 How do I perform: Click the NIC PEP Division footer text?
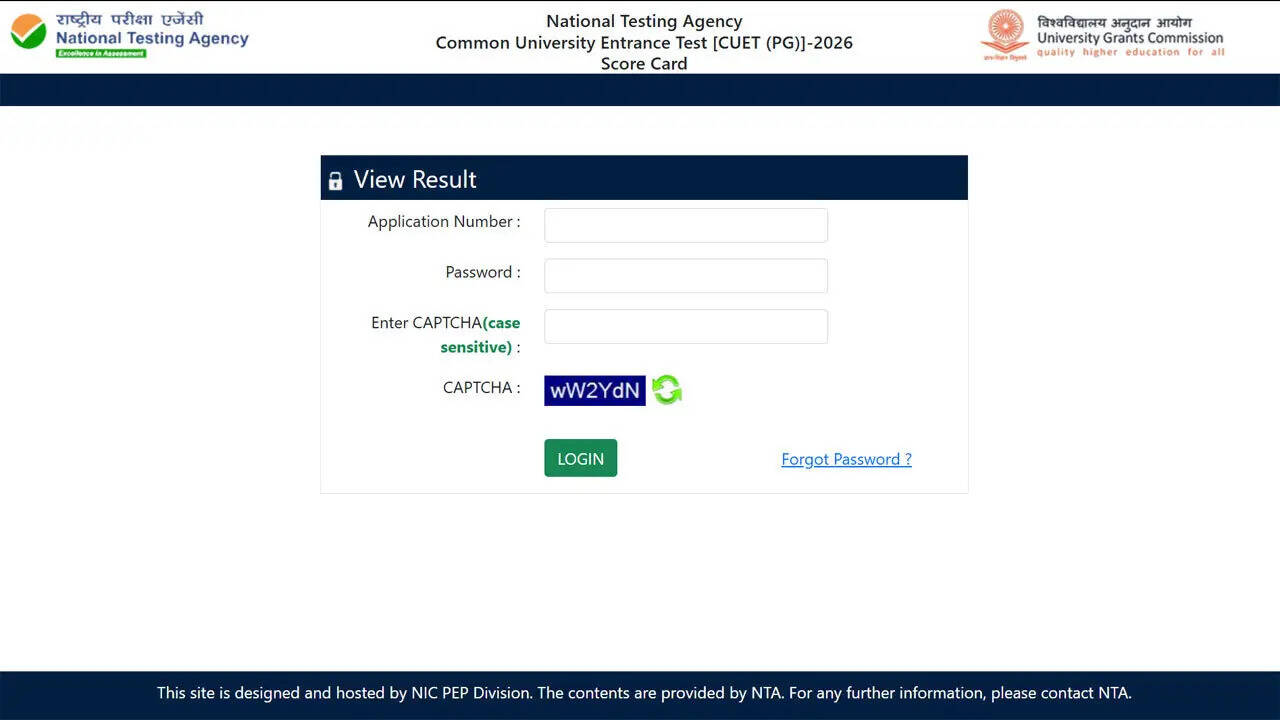(x=470, y=692)
